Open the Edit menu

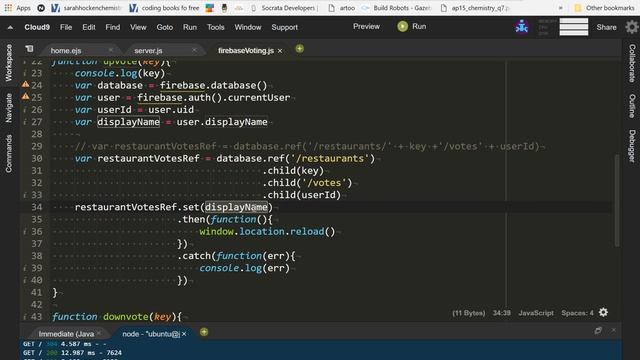89,27
